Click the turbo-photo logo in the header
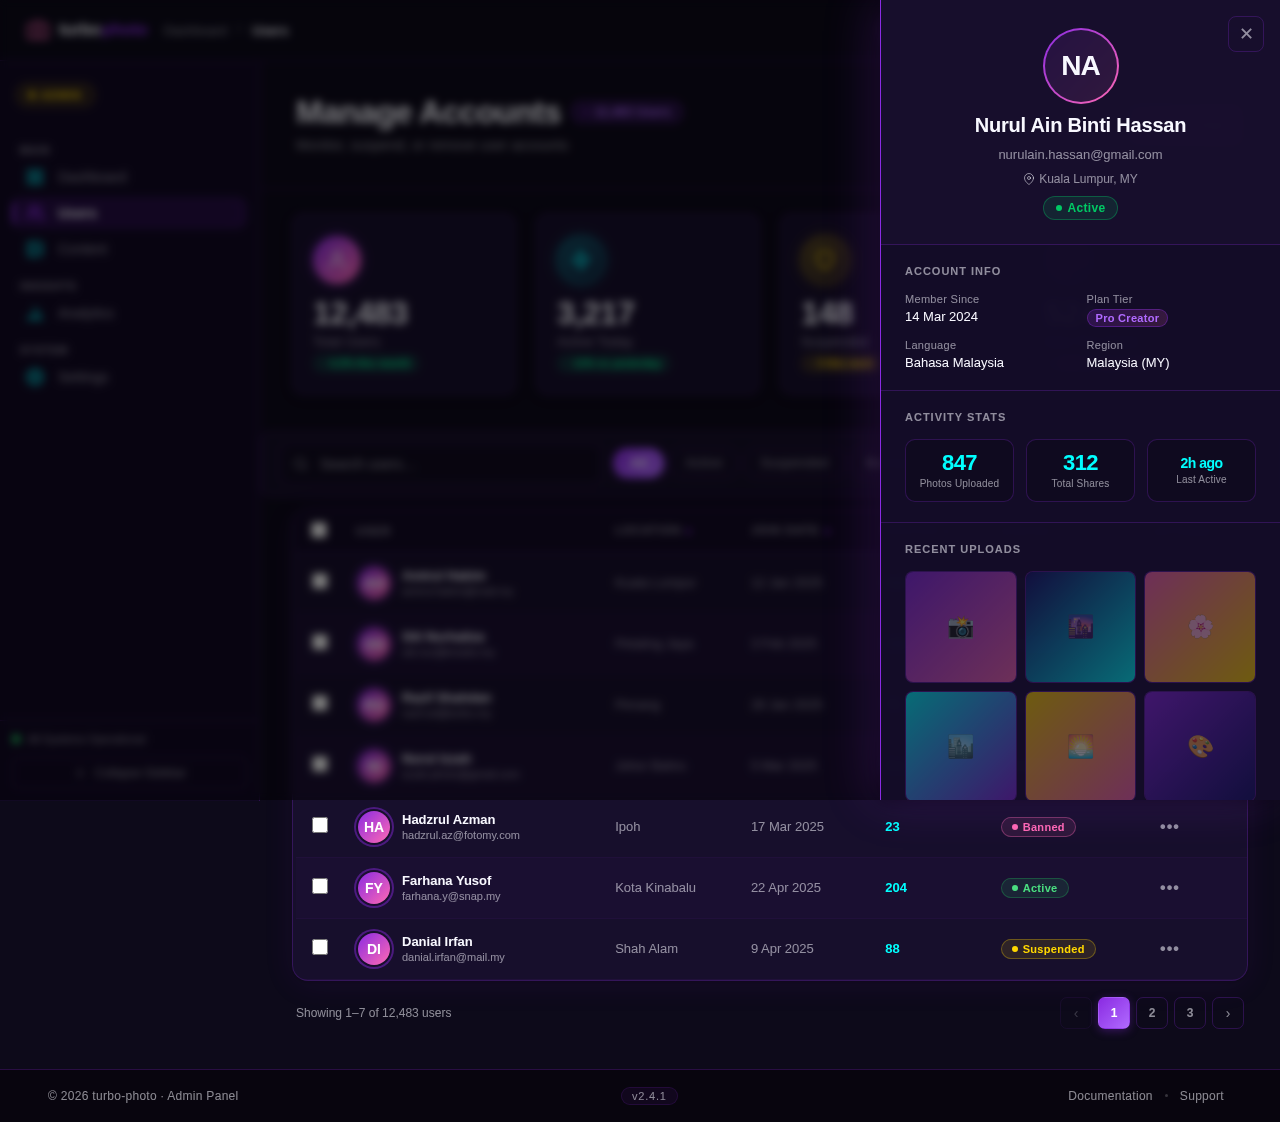 [85, 29]
